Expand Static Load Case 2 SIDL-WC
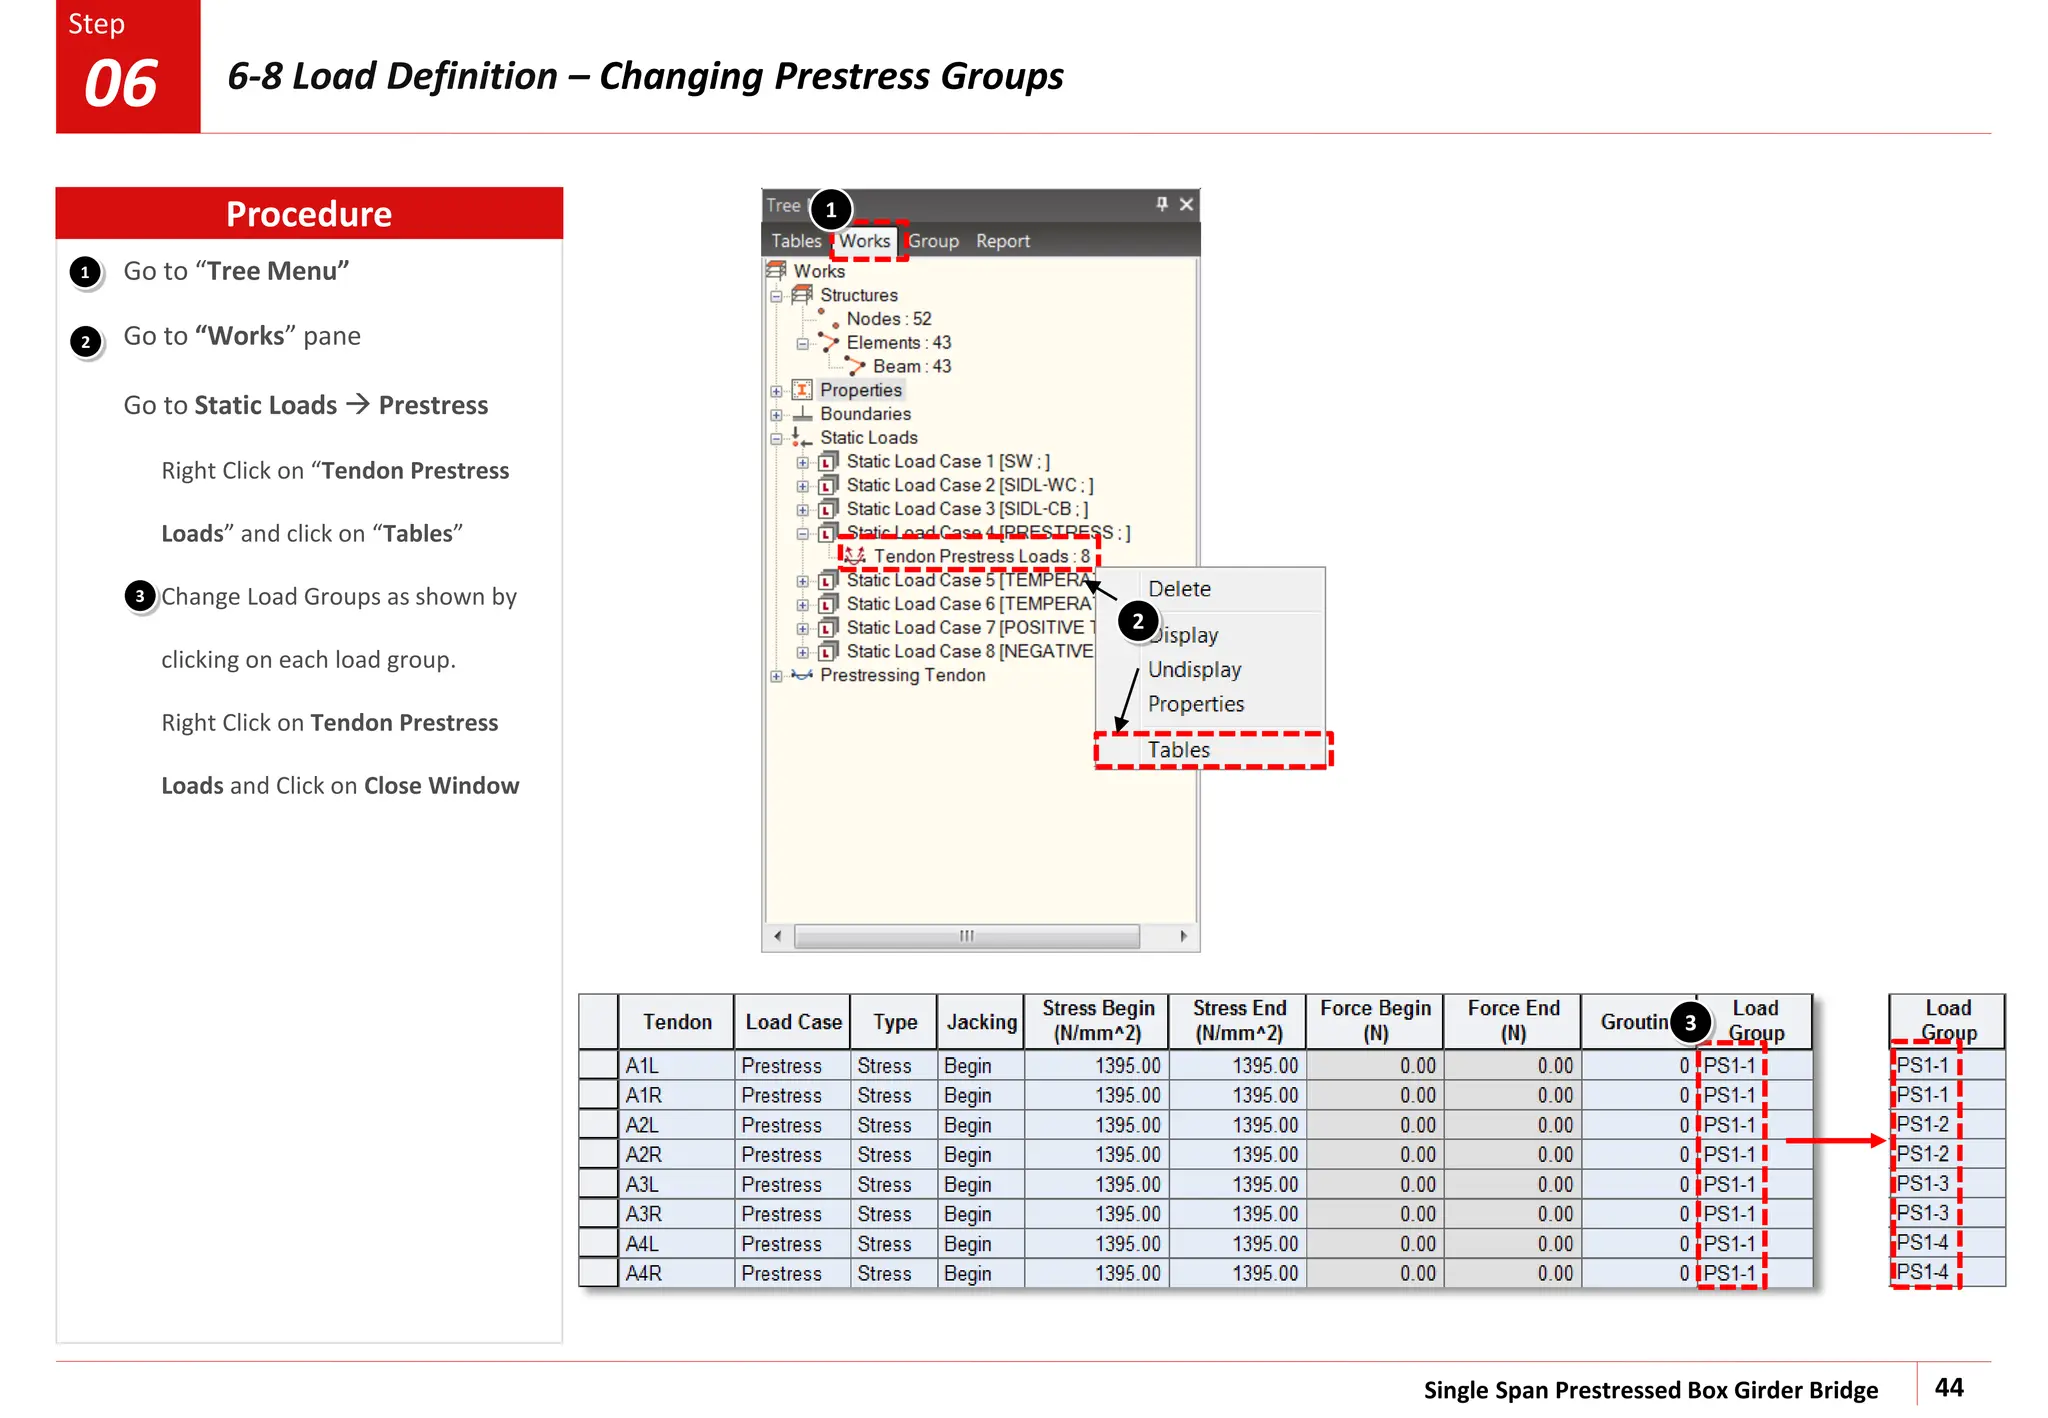The image size is (2048, 1418). 802,486
